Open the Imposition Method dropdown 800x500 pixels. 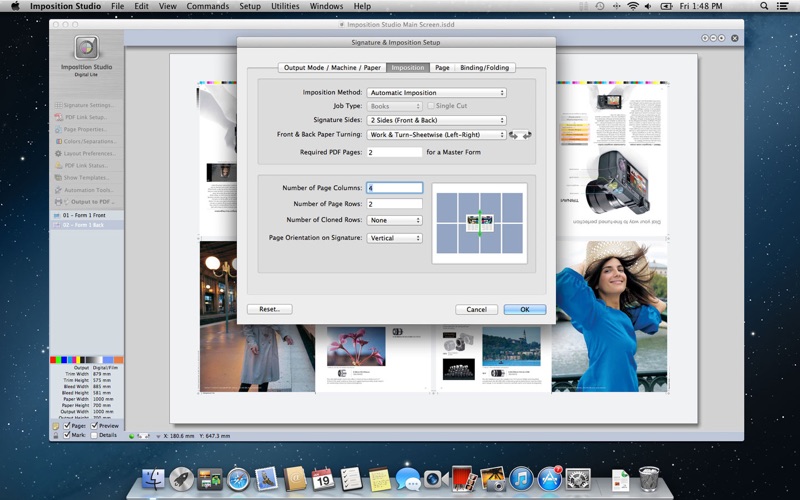point(436,93)
